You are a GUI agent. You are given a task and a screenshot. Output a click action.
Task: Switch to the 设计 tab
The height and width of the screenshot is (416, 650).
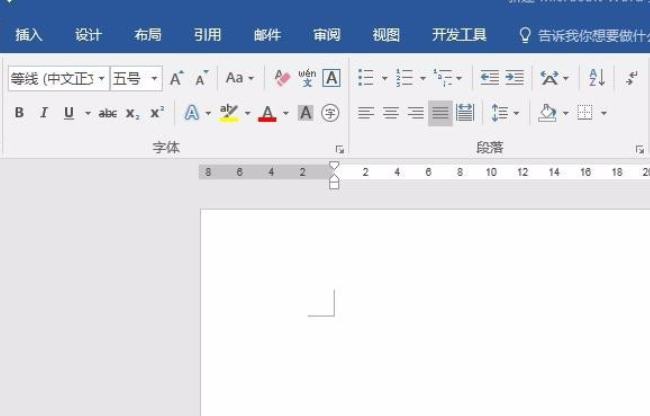point(88,35)
